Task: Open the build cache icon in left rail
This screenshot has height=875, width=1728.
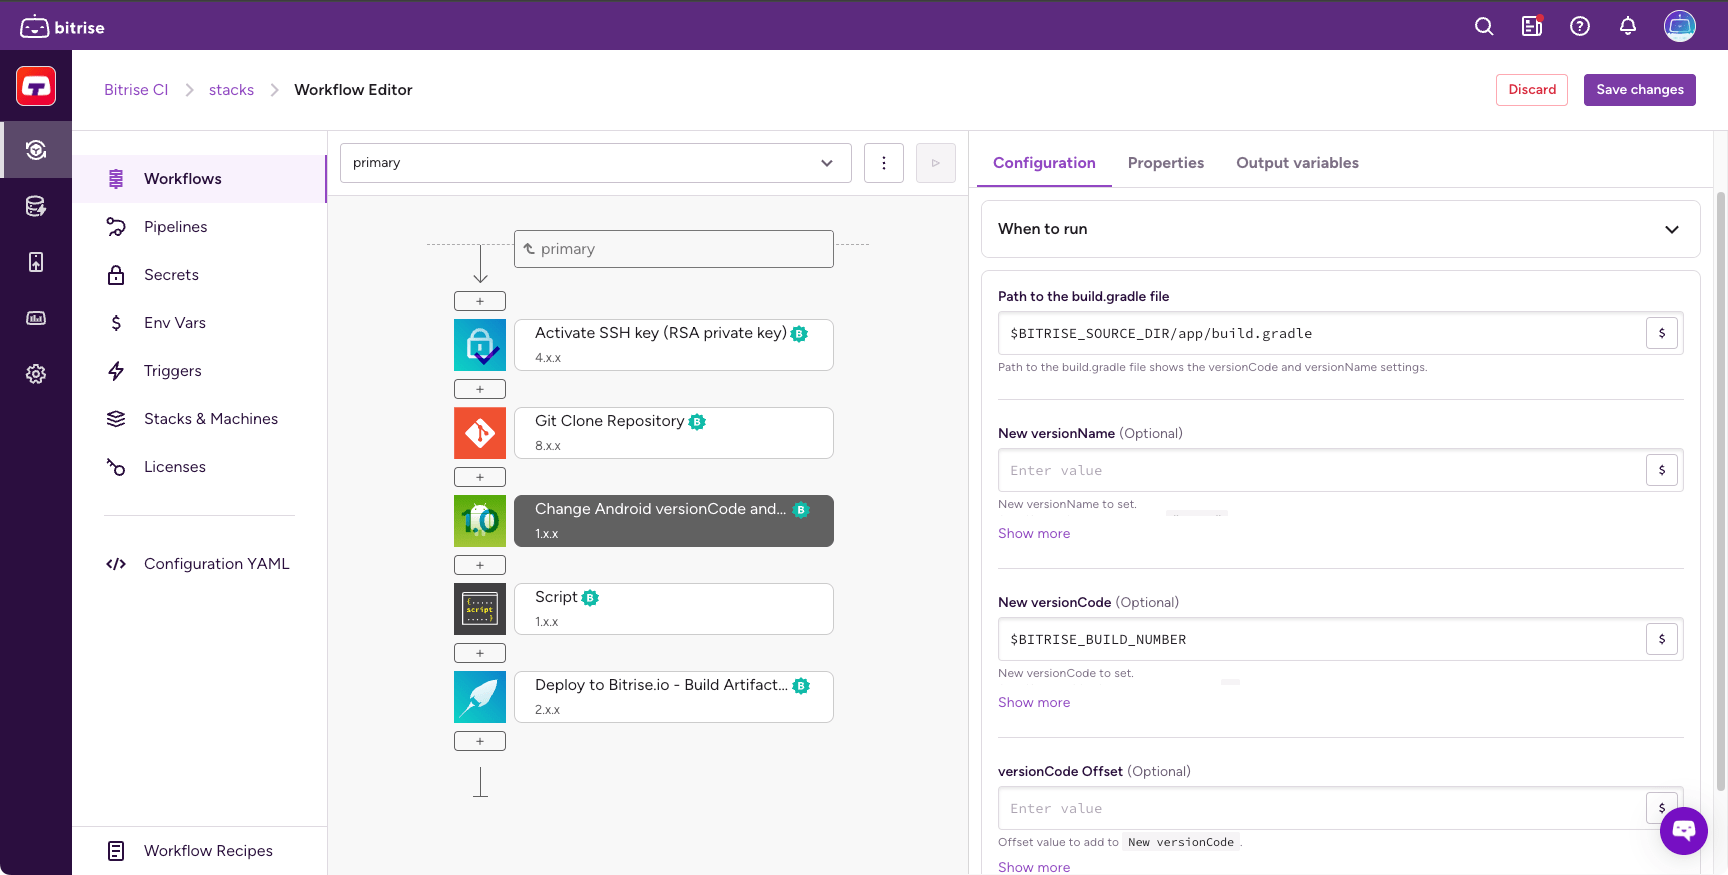Action: point(36,206)
